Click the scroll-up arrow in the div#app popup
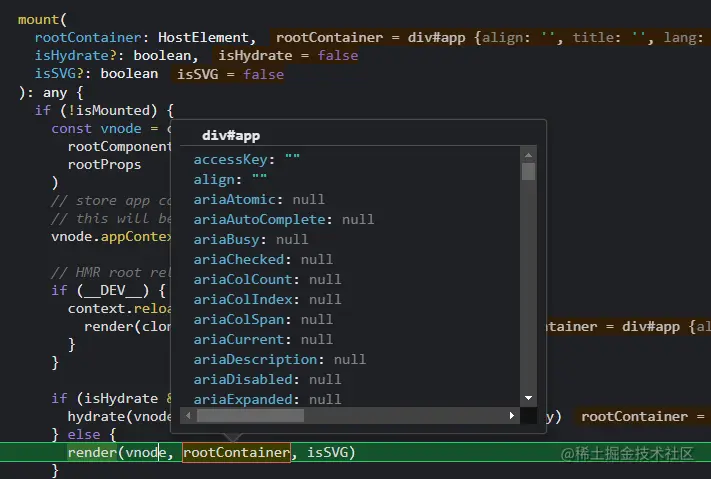Image resolution: width=711 pixels, height=479 pixels. click(x=528, y=155)
